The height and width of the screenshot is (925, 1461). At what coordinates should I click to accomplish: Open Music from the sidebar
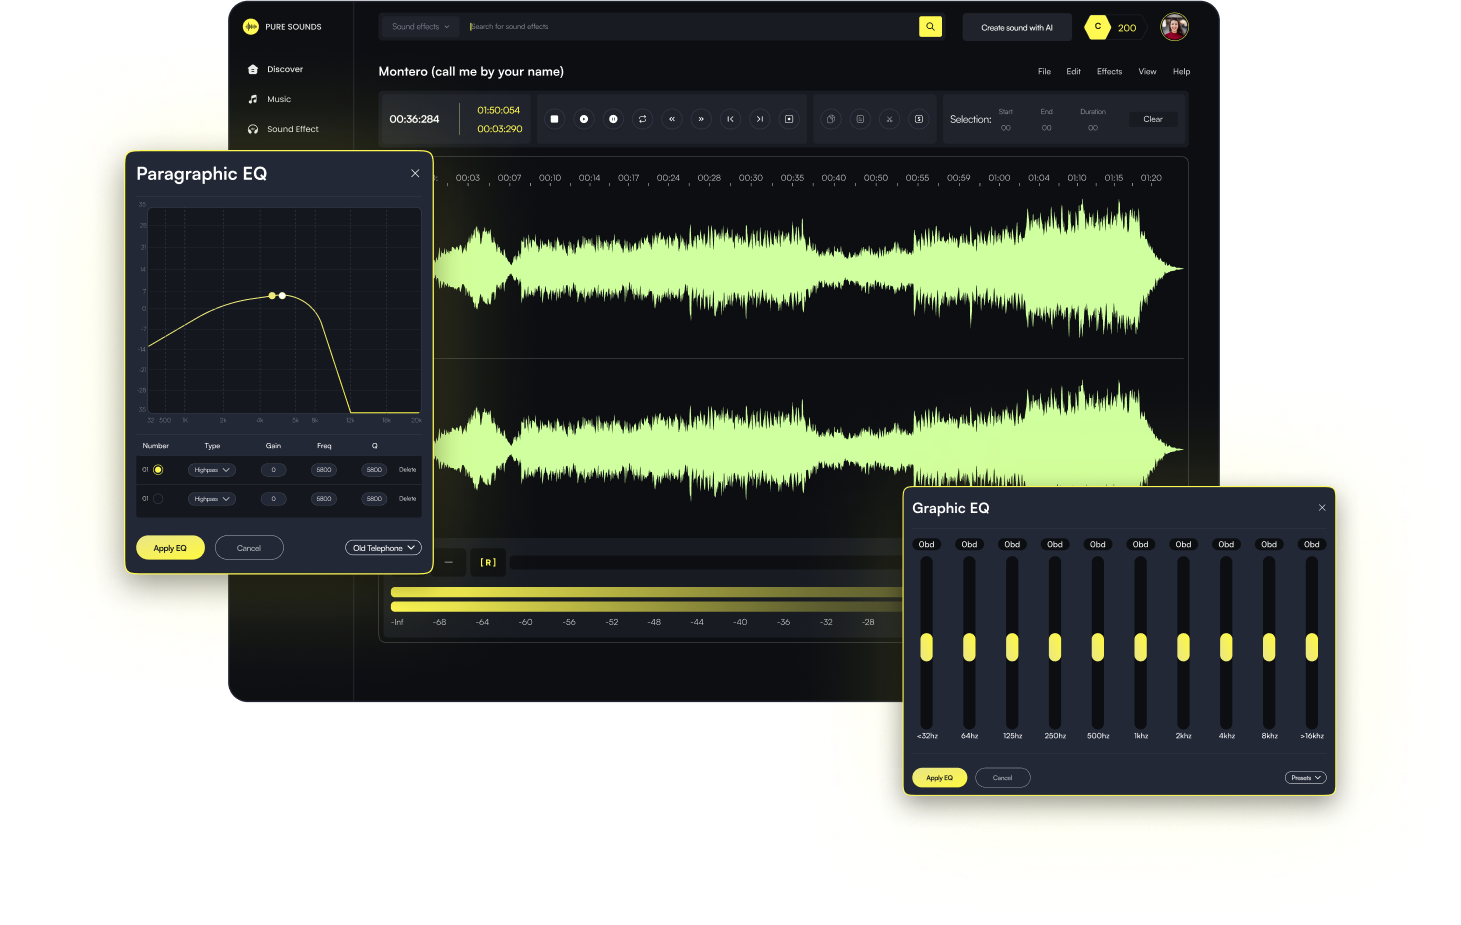pyautogui.click(x=270, y=99)
